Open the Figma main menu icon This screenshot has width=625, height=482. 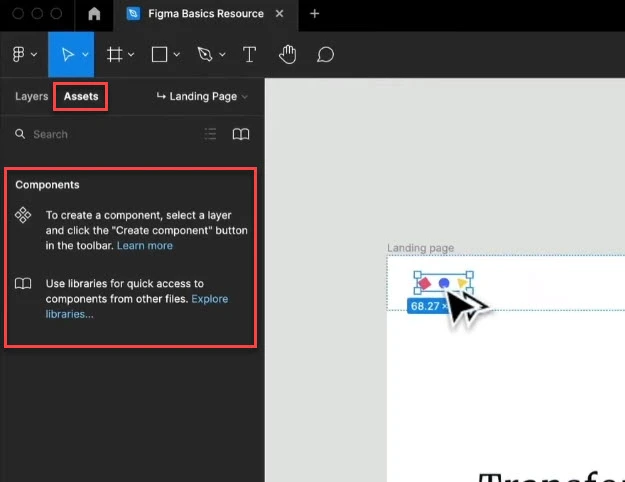pos(18,54)
